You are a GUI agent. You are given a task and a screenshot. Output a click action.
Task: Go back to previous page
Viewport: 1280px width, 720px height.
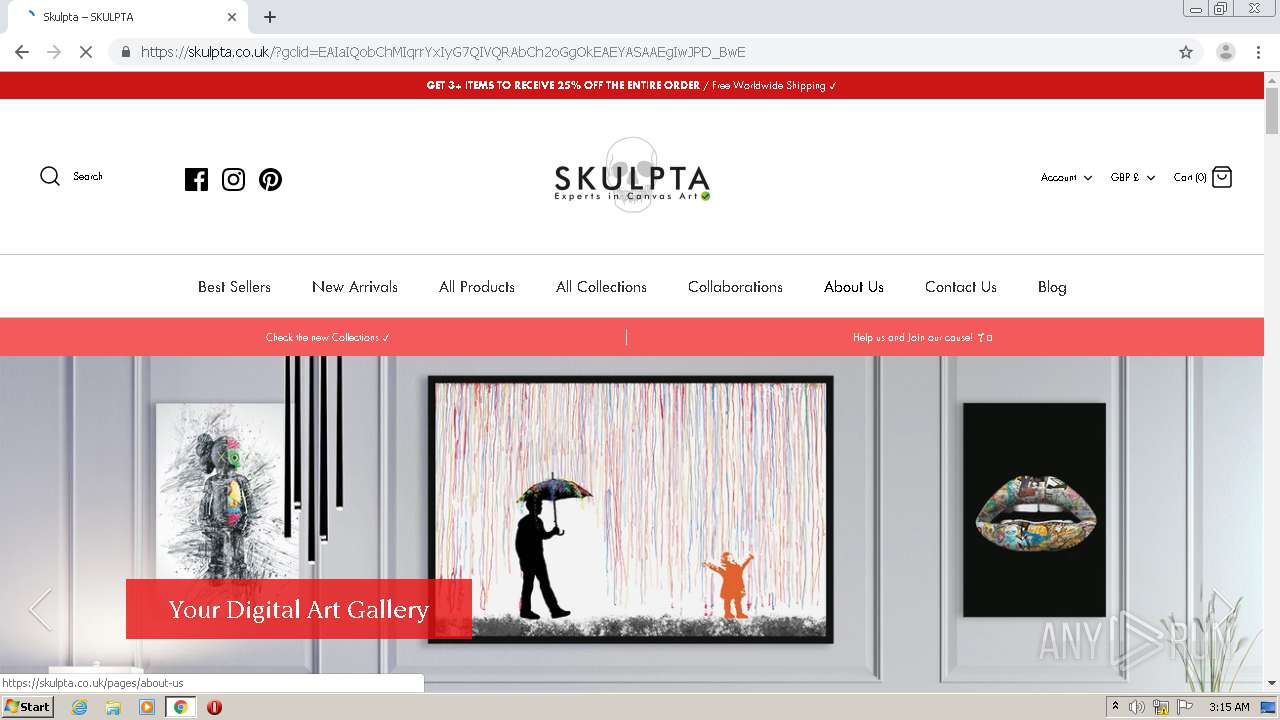tap(22, 52)
